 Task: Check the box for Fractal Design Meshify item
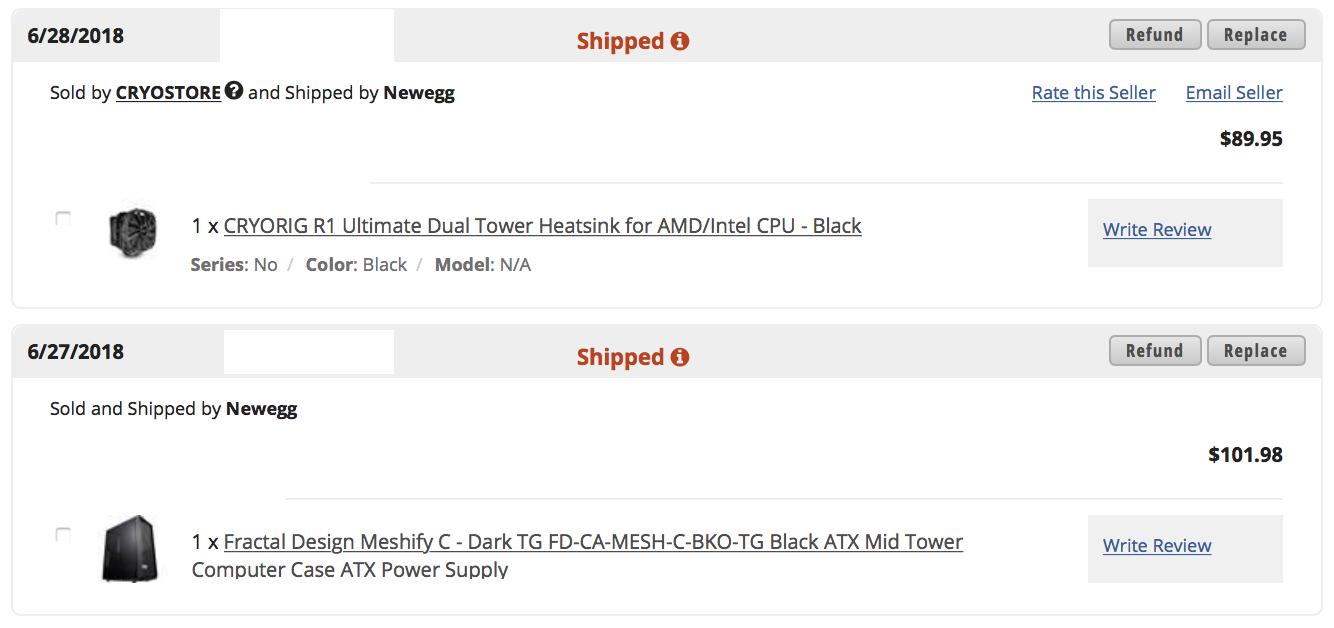tap(63, 535)
